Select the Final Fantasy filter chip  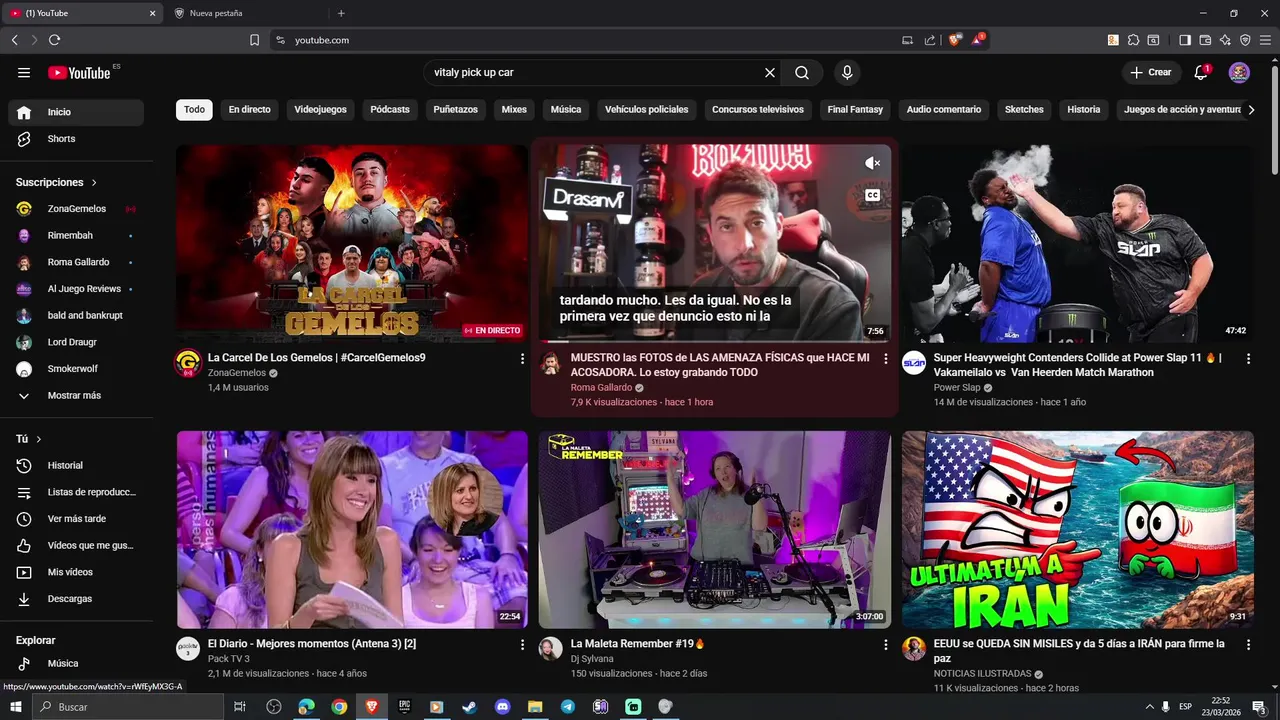tap(855, 110)
